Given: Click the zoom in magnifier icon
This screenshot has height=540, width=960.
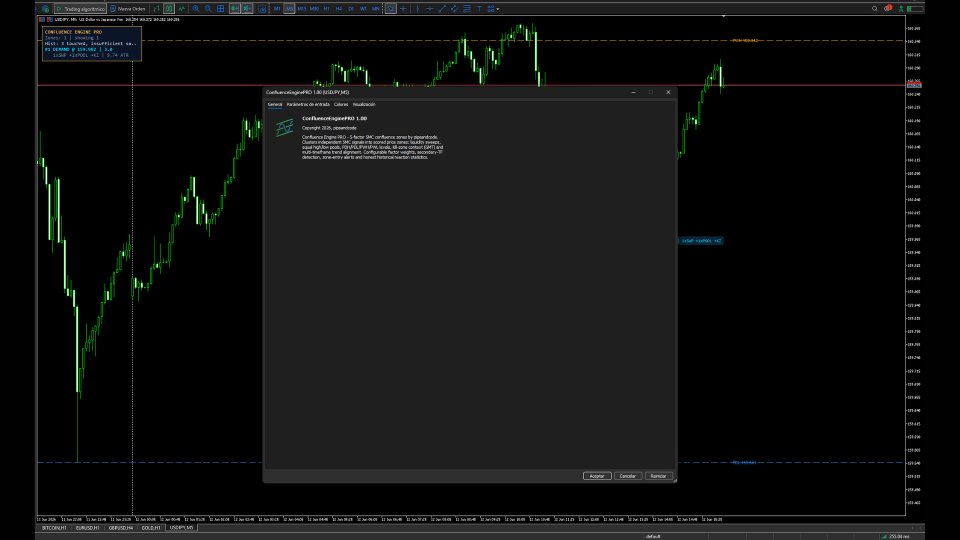Looking at the screenshot, I should (196, 9).
